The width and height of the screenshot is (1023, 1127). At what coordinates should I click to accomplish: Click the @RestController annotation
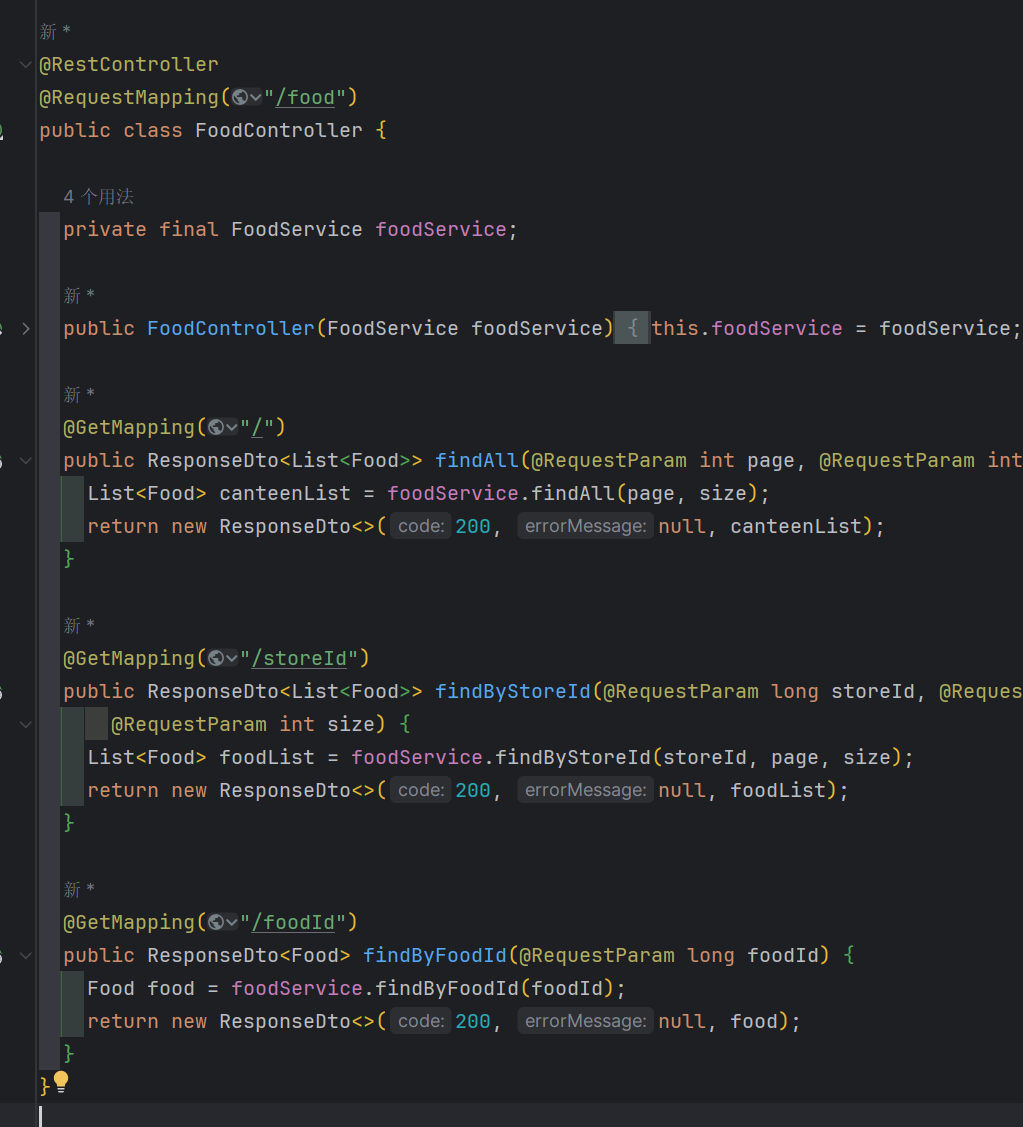coord(129,65)
